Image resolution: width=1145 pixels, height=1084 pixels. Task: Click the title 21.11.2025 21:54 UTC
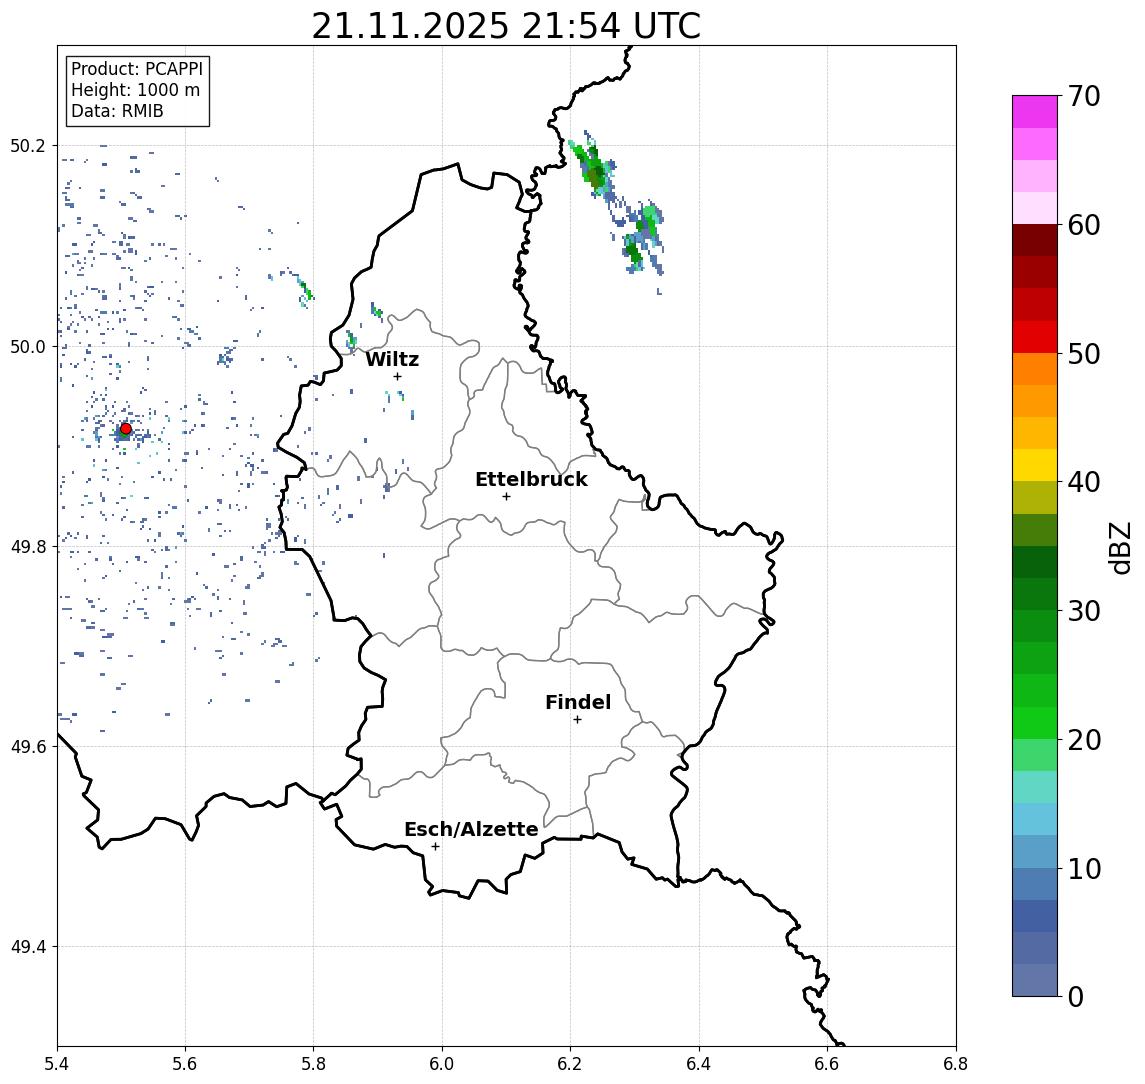click(x=506, y=26)
